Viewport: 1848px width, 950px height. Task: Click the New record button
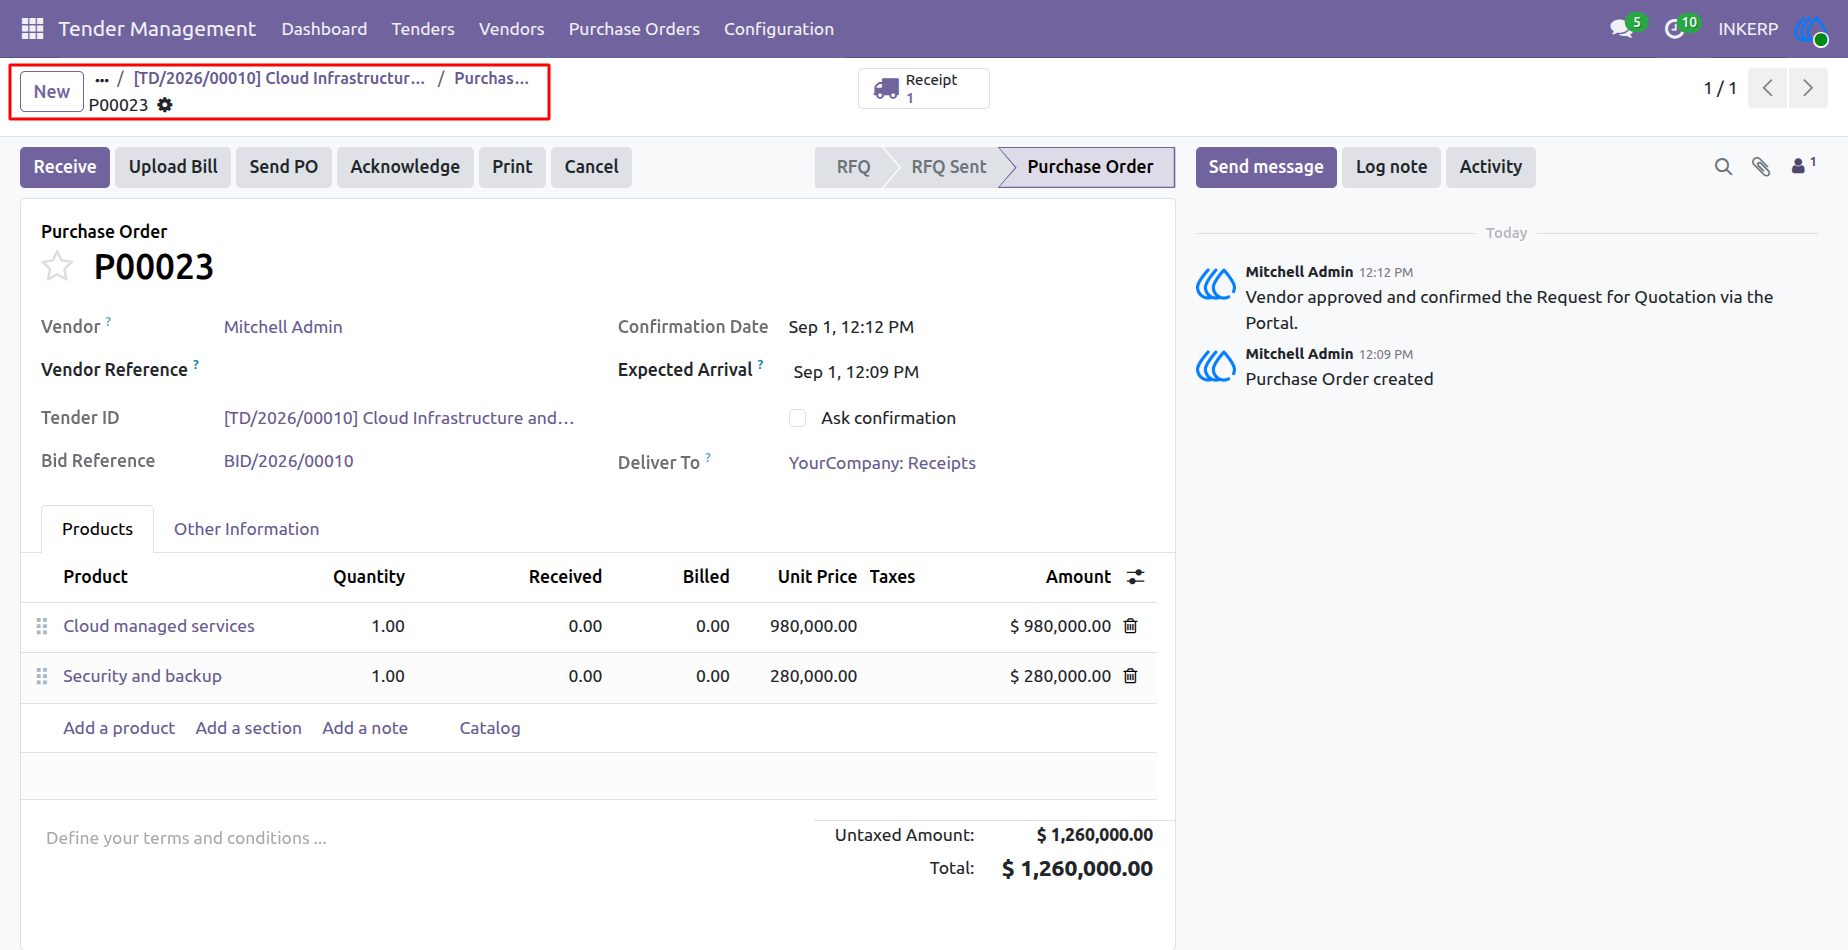(52, 92)
